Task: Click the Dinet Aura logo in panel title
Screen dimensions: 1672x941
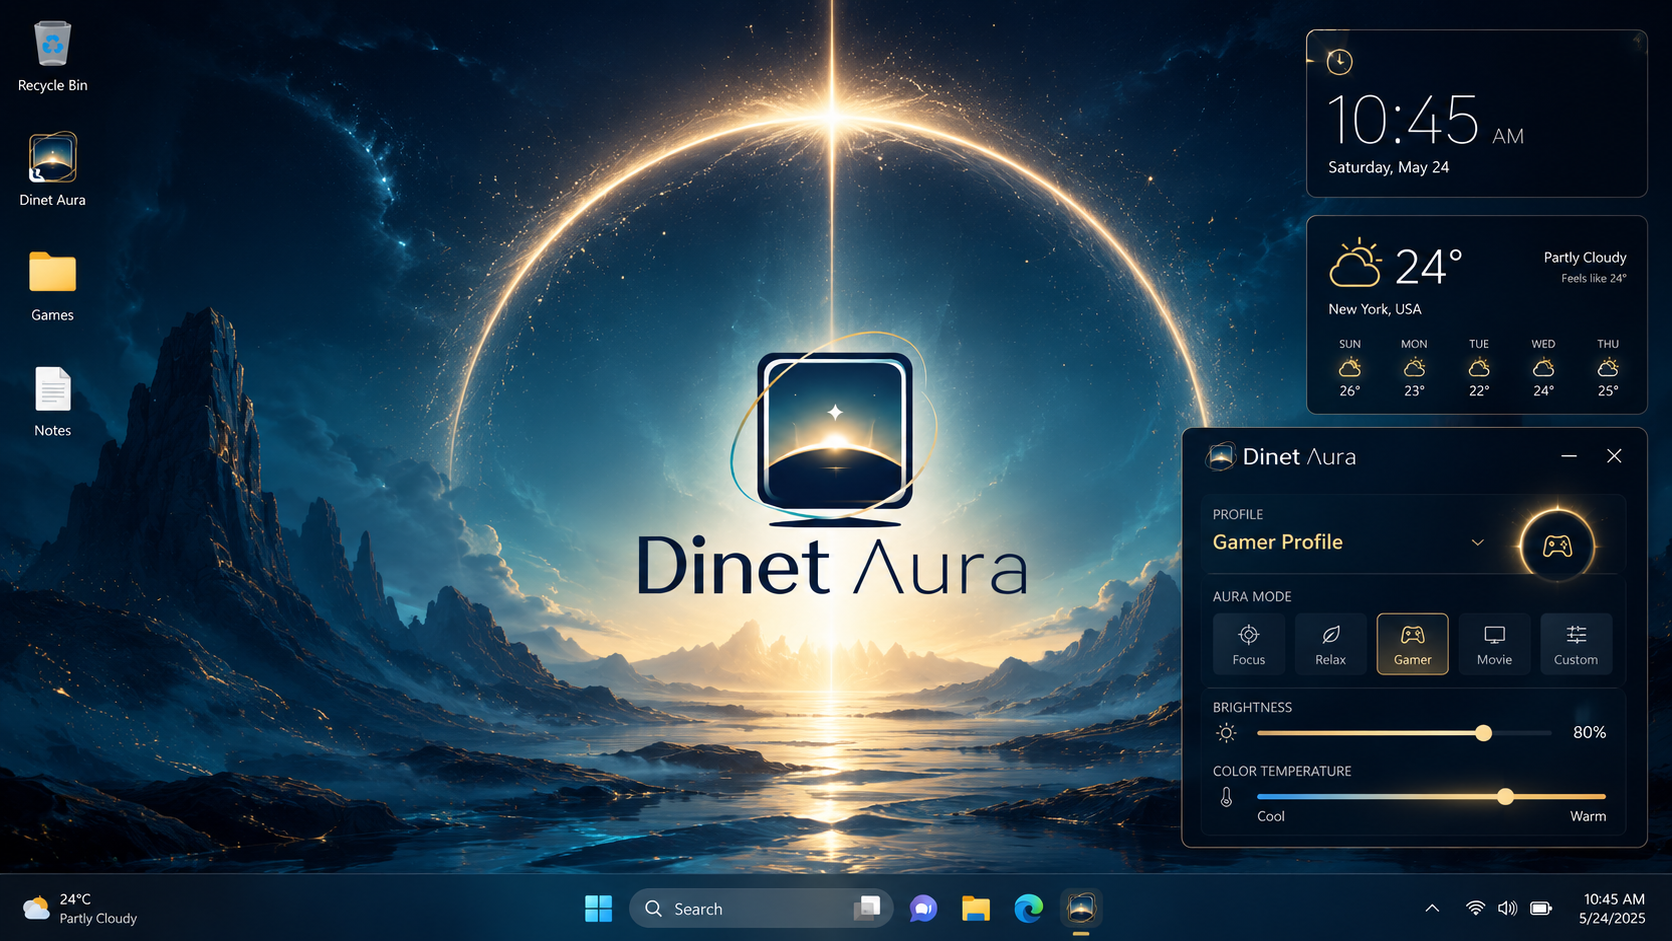Action: coord(1221,457)
